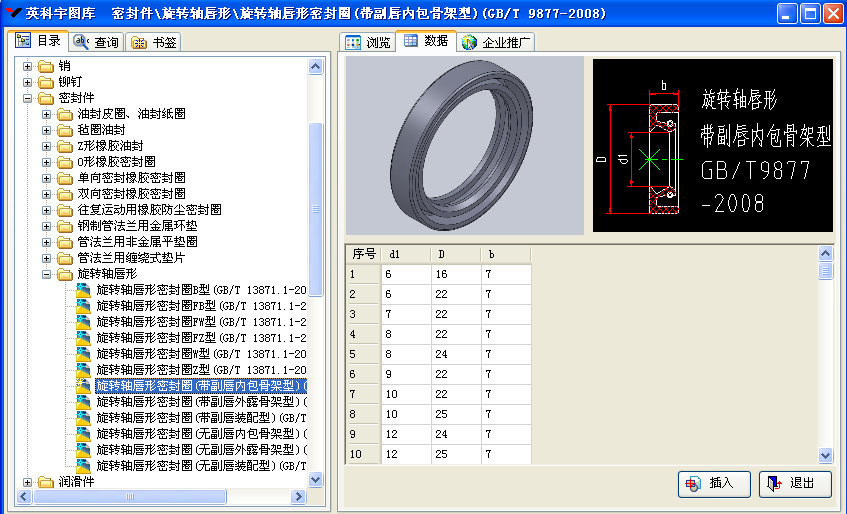Select 旋转轴唇形密封圈(无副唇装配型) item

pyautogui.click(x=200, y=466)
